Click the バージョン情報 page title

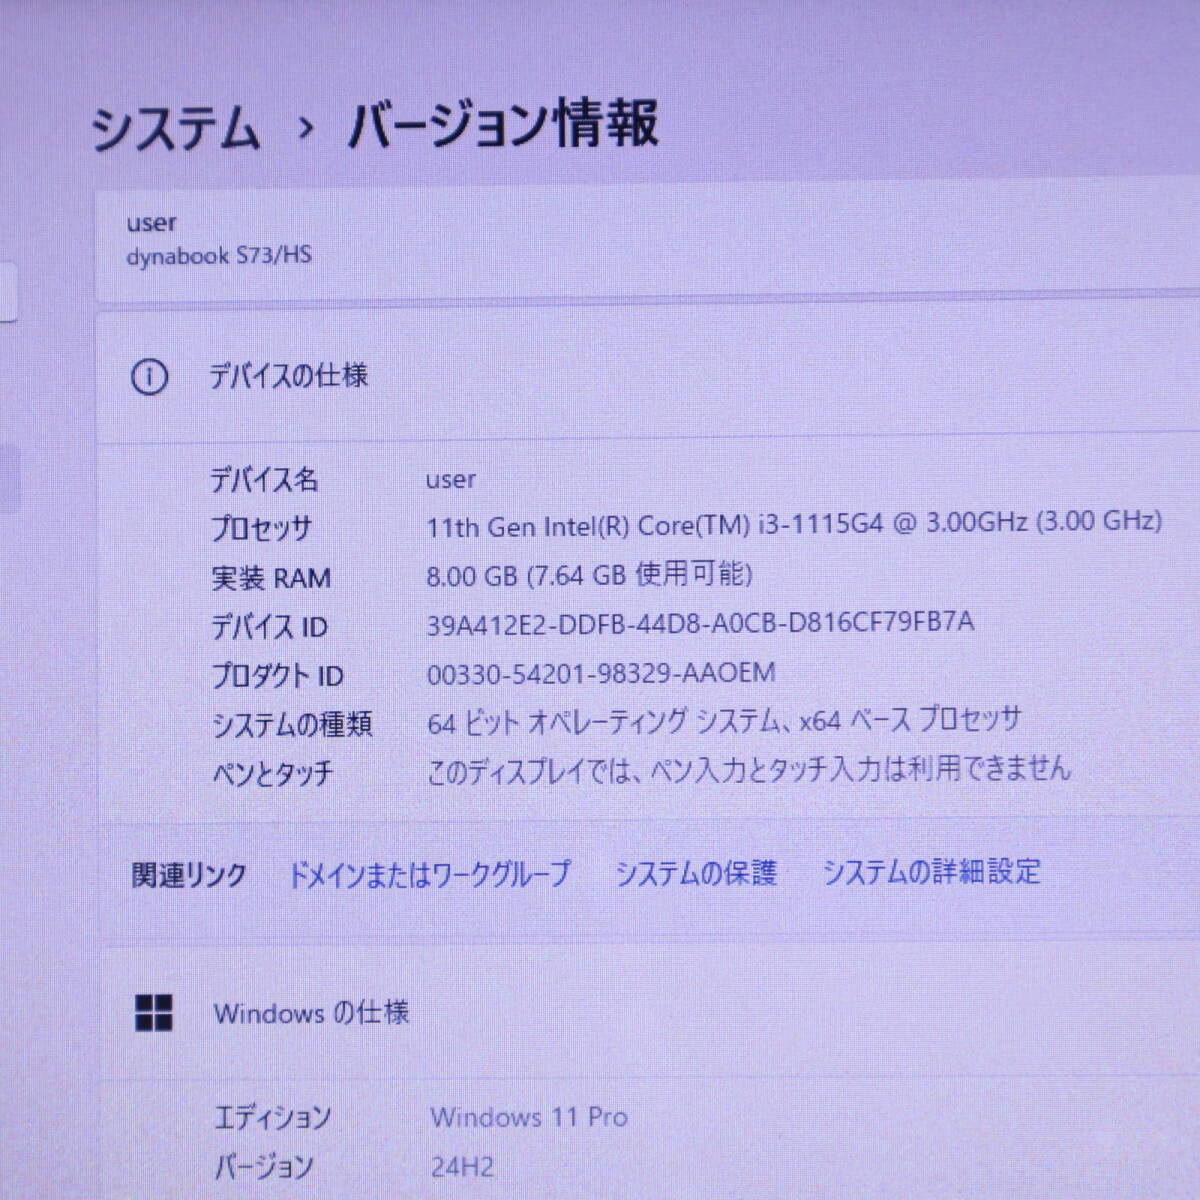pyautogui.click(x=503, y=125)
